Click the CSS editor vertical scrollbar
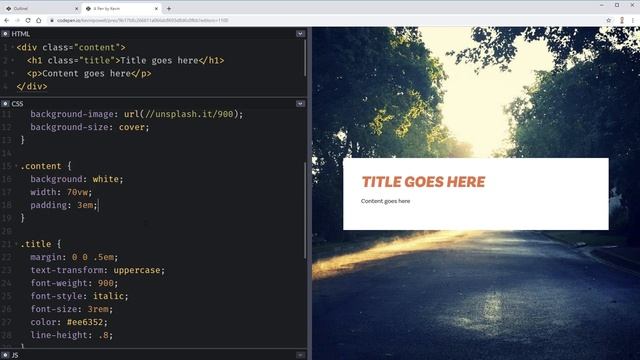640x360 pixels. 305,210
